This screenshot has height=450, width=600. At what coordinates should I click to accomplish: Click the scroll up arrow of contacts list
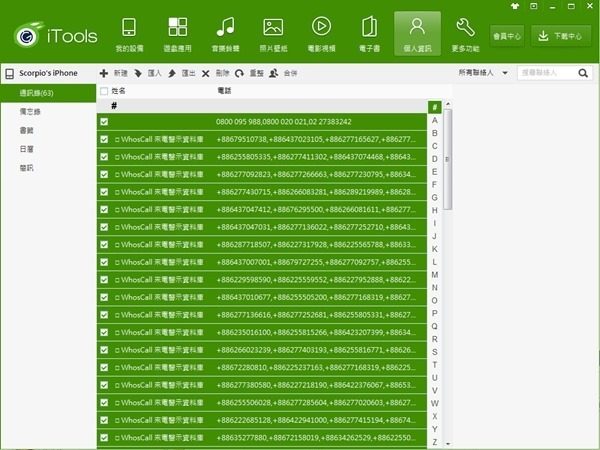click(447, 104)
